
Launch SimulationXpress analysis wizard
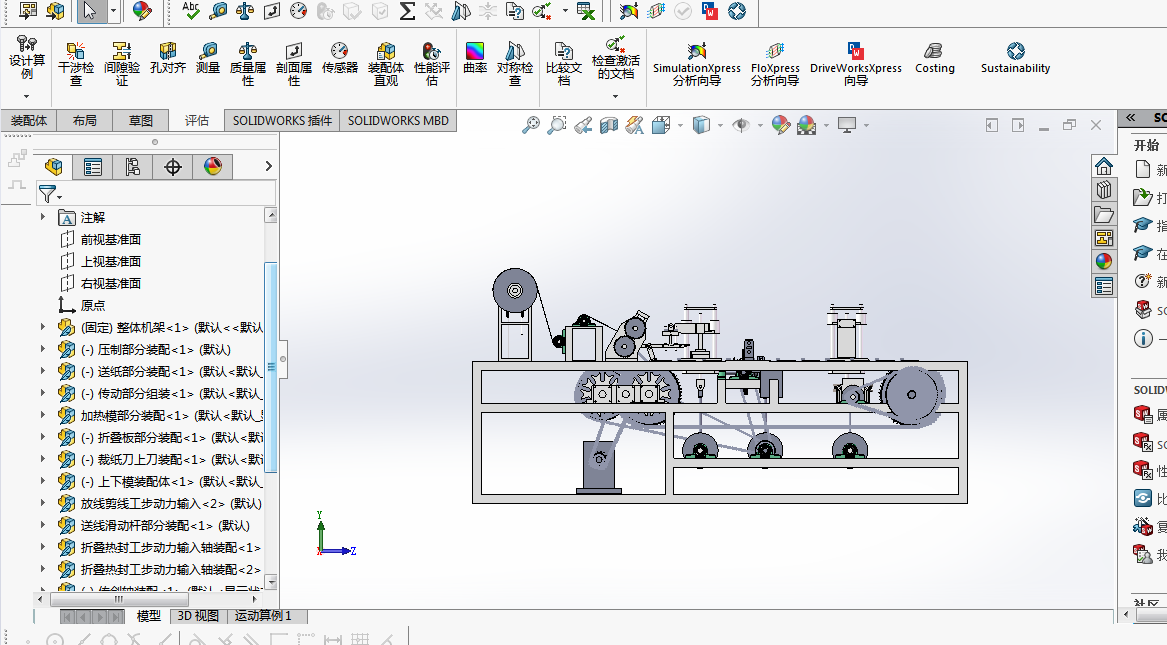(x=697, y=64)
